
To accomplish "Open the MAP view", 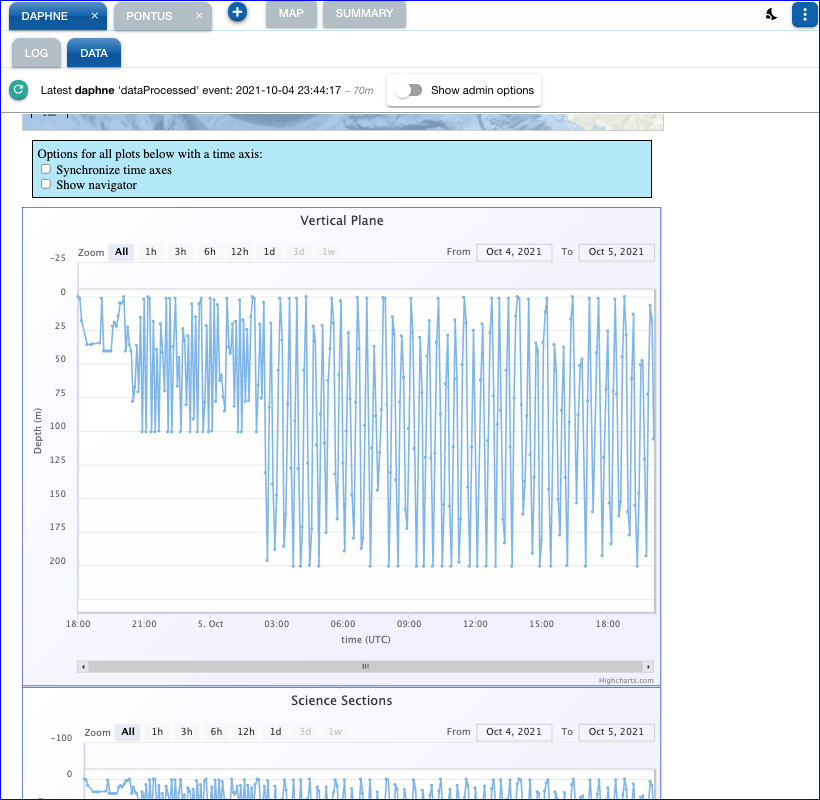I will point(291,14).
